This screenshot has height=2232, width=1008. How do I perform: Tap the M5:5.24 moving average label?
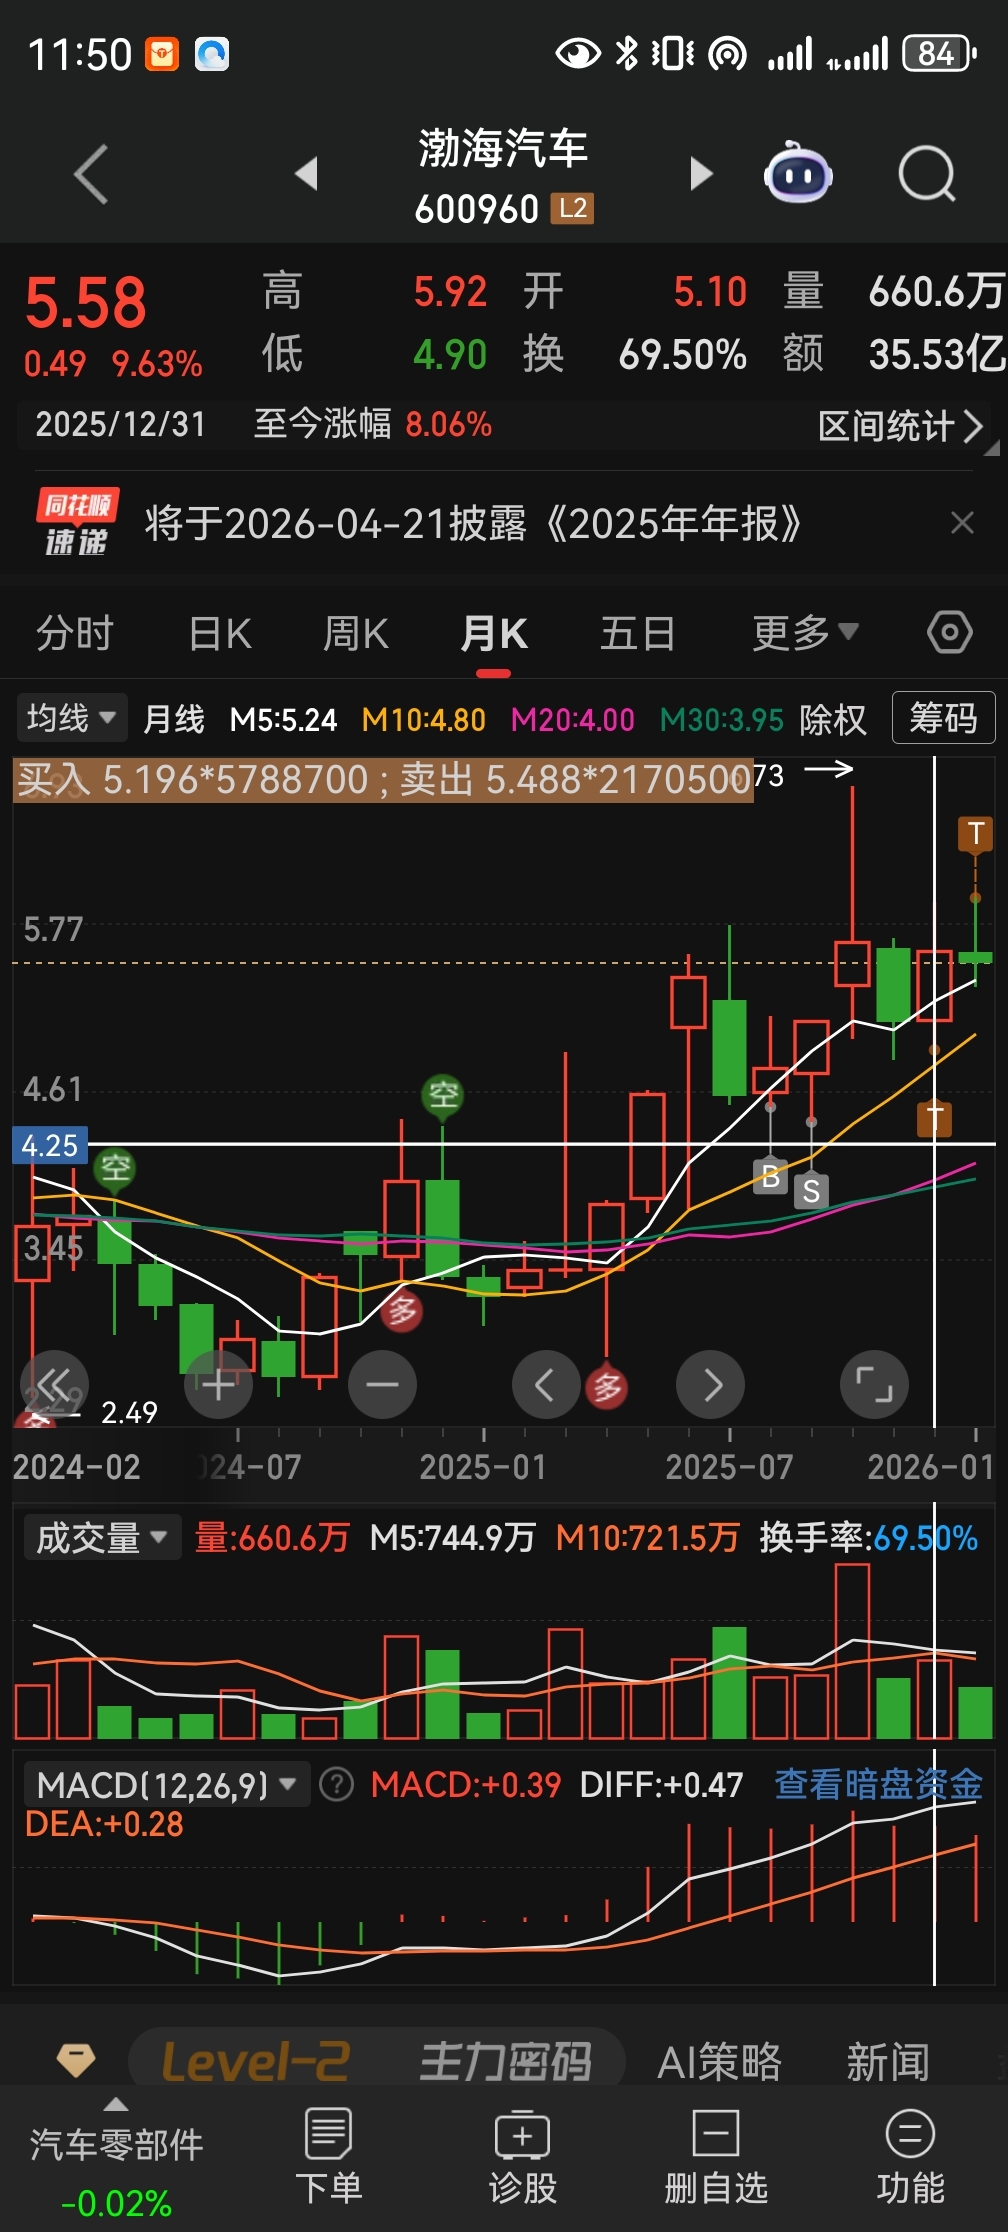click(x=283, y=719)
